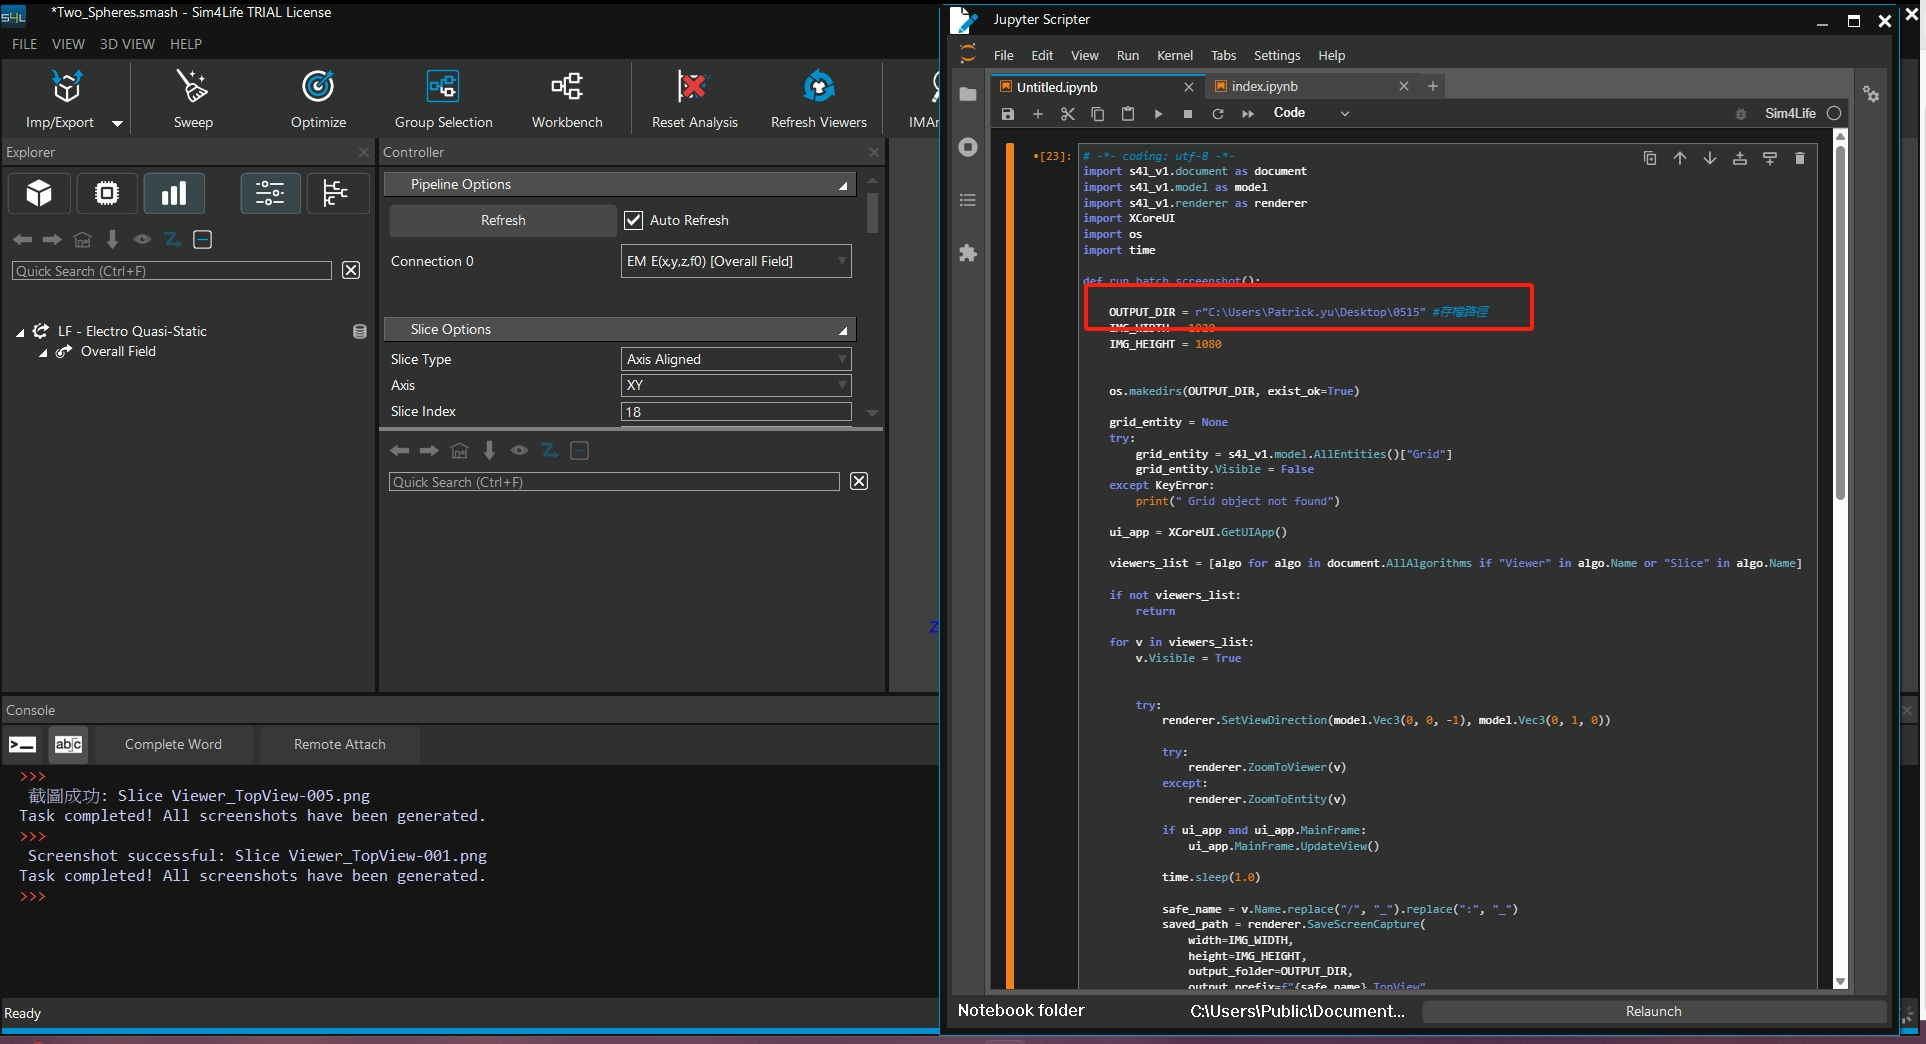
Task: Click the Workbench icon in ribbon
Action: 567,88
